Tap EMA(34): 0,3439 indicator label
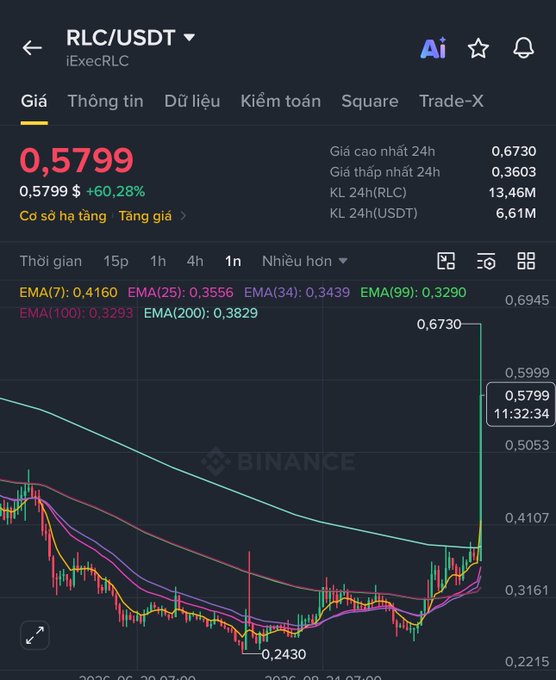556x680 pixels. point(297,292)
